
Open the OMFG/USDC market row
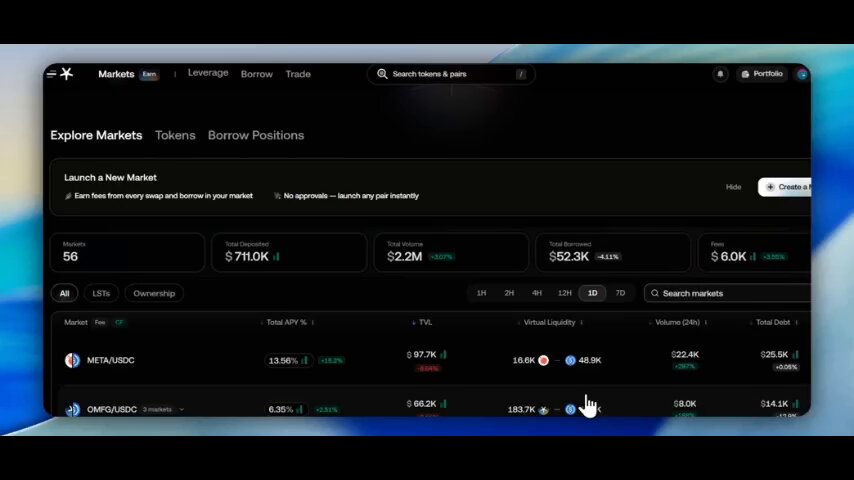[x=430, y=403]
